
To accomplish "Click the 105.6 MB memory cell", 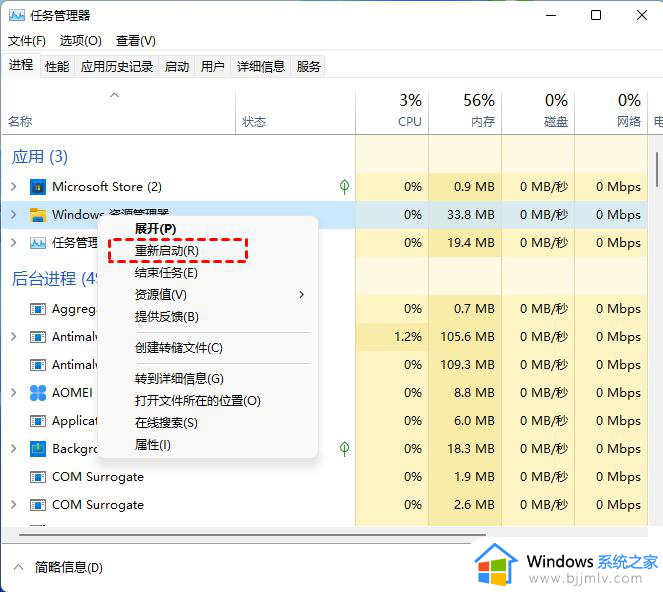I will [x=467, y=337].
